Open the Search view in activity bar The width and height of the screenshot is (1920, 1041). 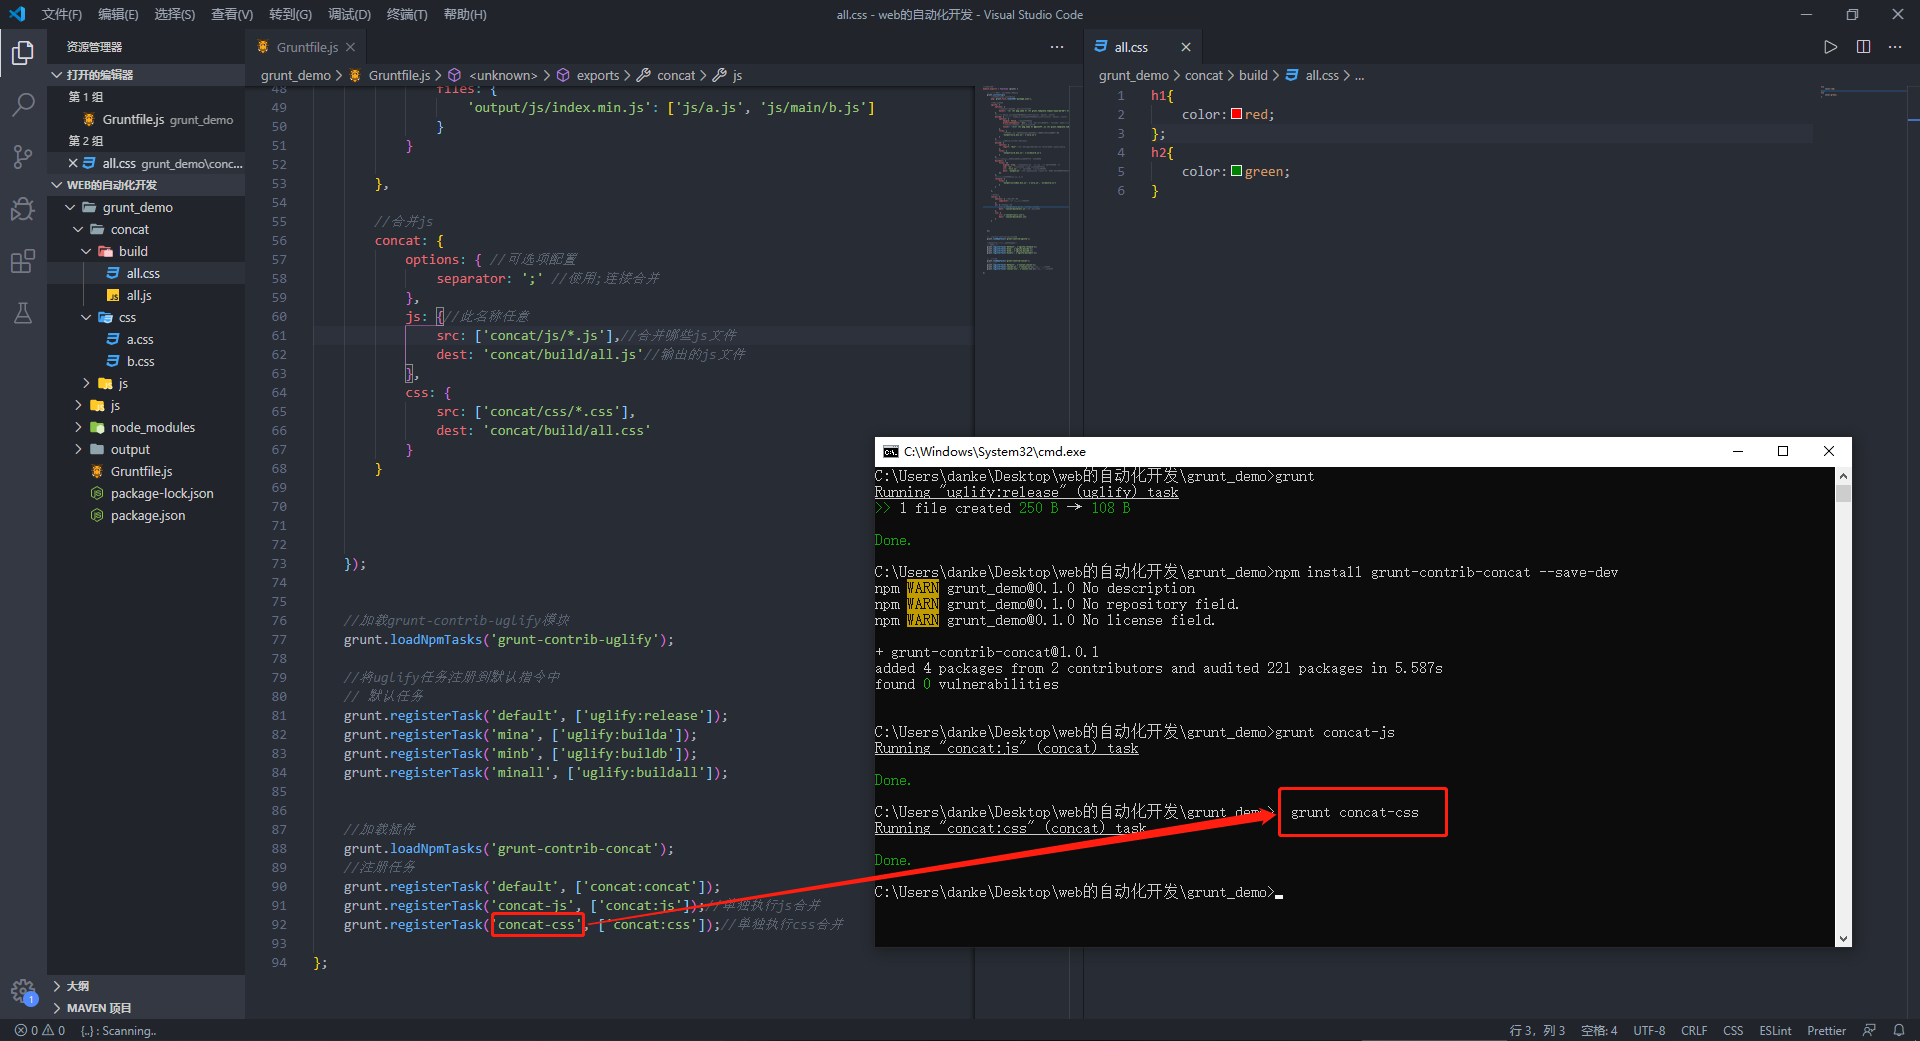pyautogui.click(x=23, y=104)
